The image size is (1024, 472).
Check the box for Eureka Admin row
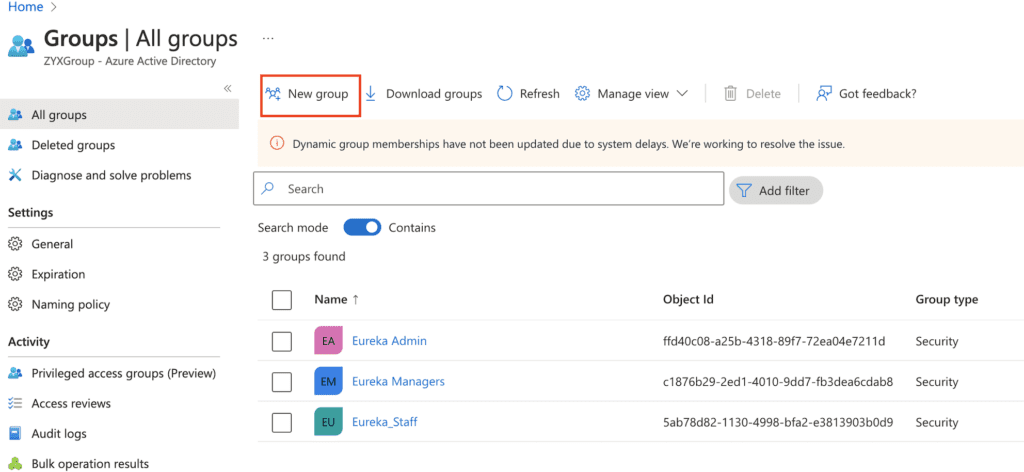pyautogui.click(x=281, y=341)
